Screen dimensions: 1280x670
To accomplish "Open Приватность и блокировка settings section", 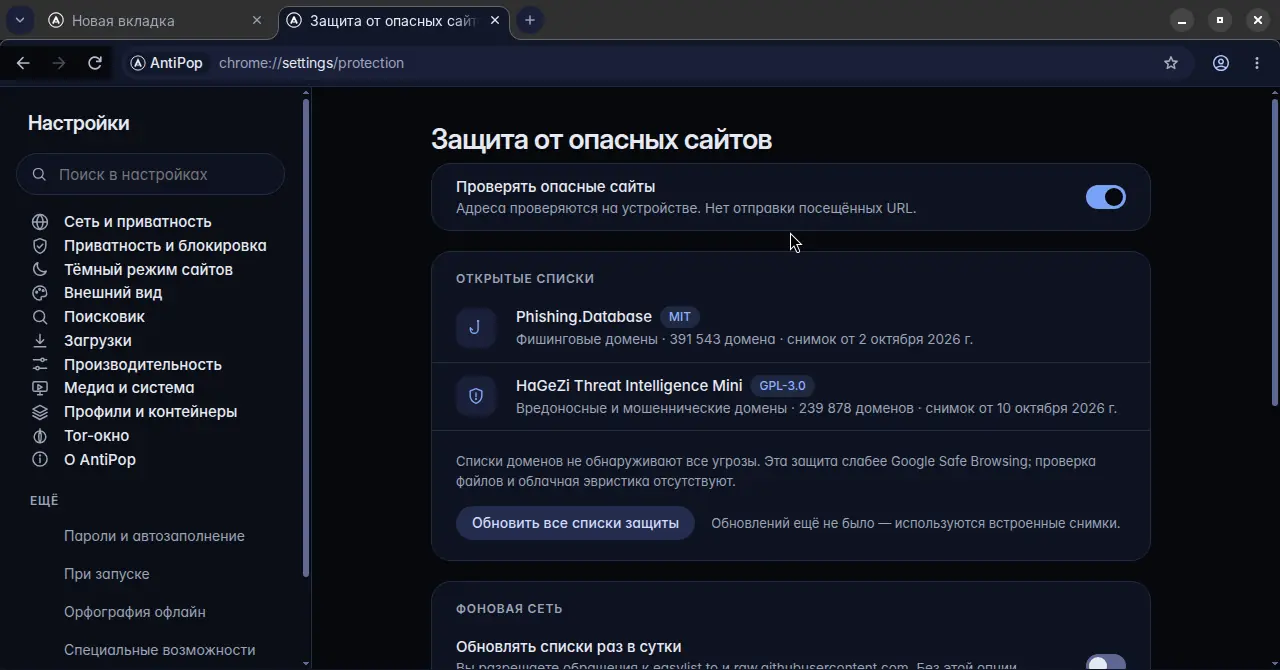I will [x=165, y=245].
